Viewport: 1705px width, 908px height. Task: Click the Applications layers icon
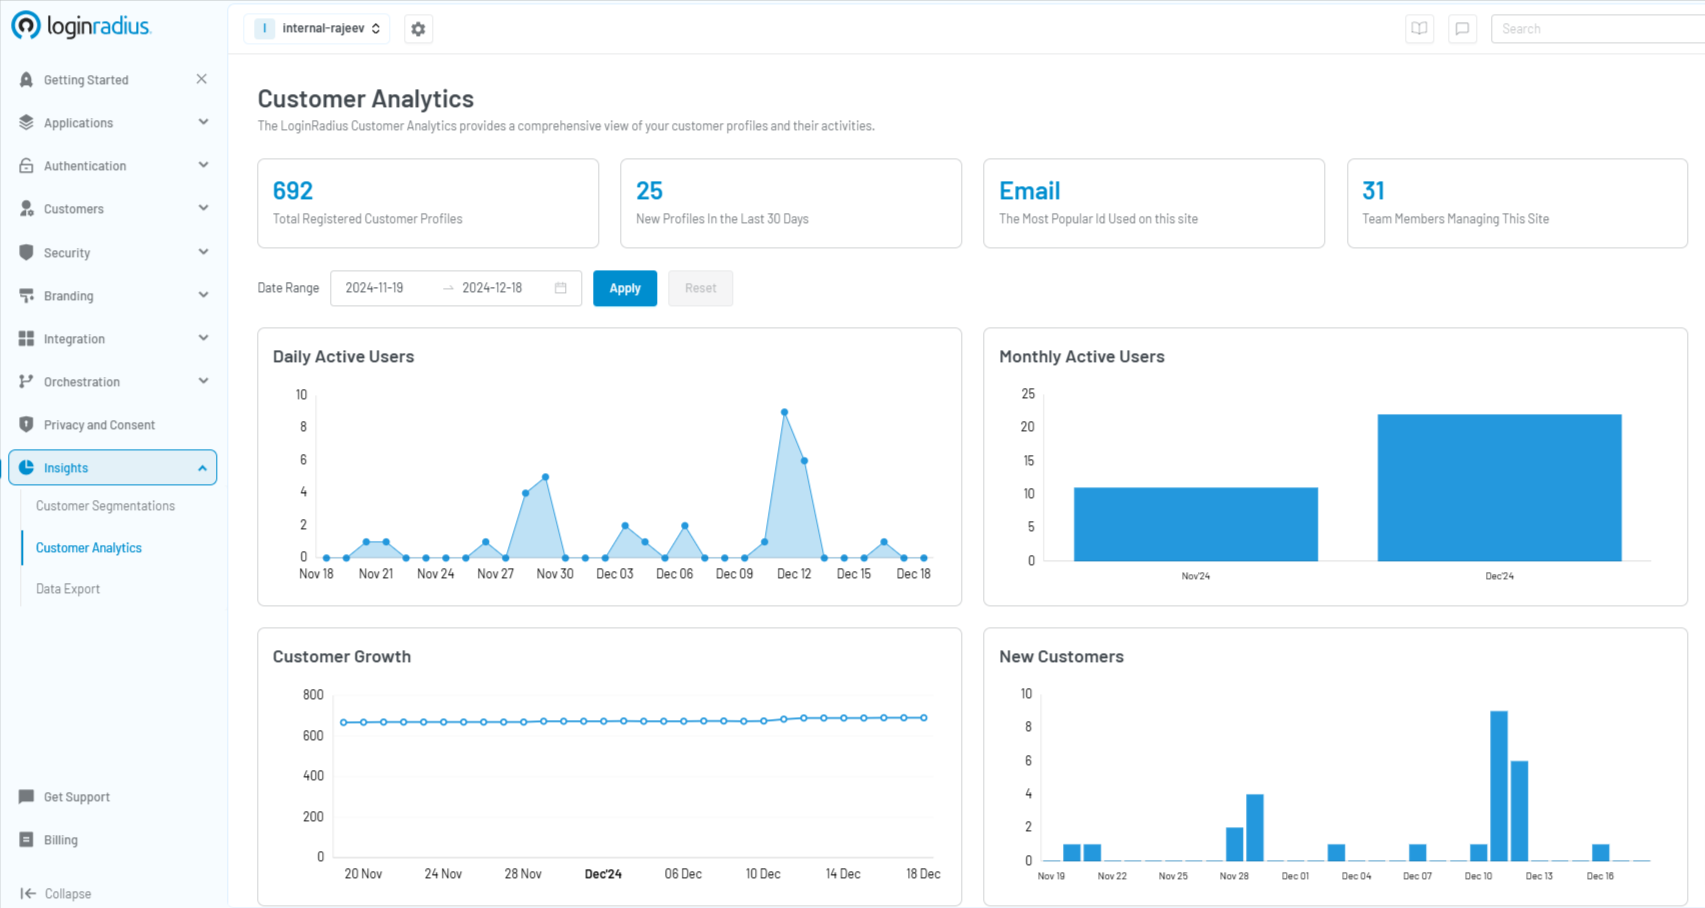click(27, 123)
